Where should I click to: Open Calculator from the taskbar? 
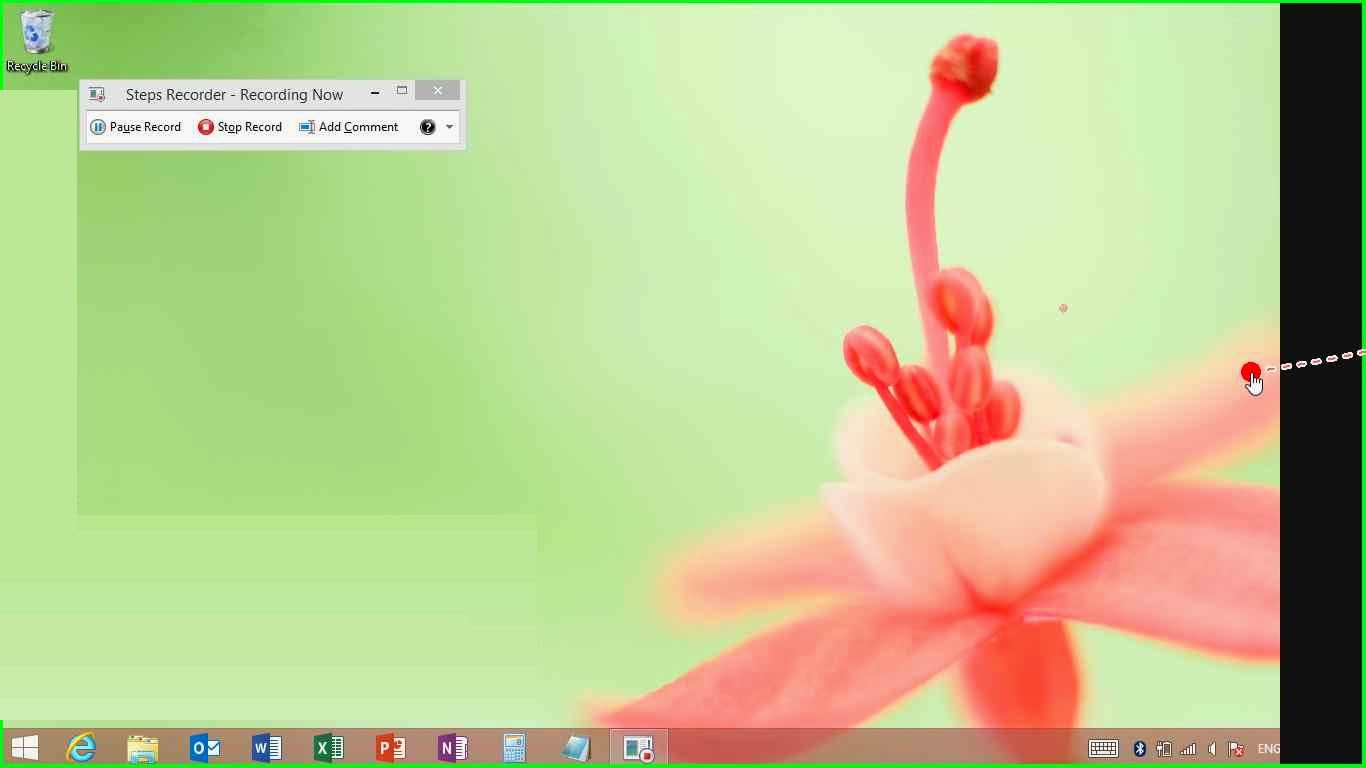pyautogui.click(x=515, y=748)
